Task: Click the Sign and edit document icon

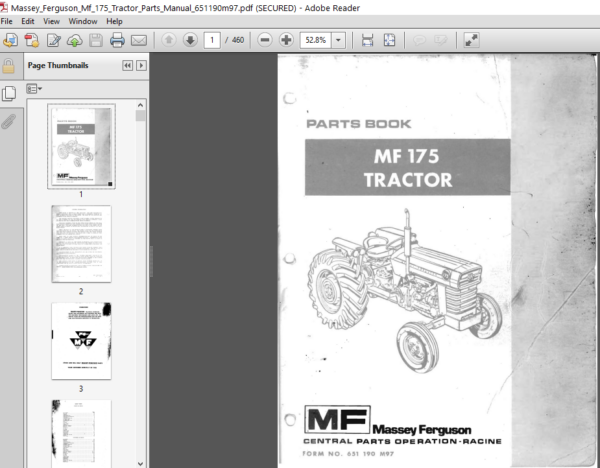Action: click(54, 40)
